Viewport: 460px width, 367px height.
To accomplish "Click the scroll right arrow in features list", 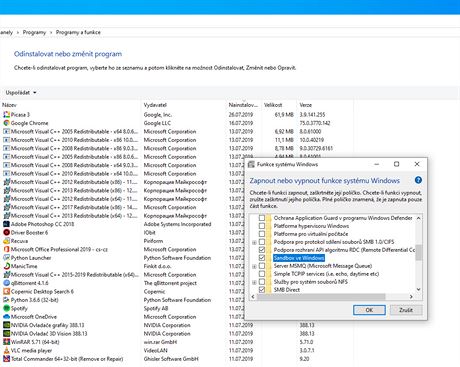I will point(411,297).
